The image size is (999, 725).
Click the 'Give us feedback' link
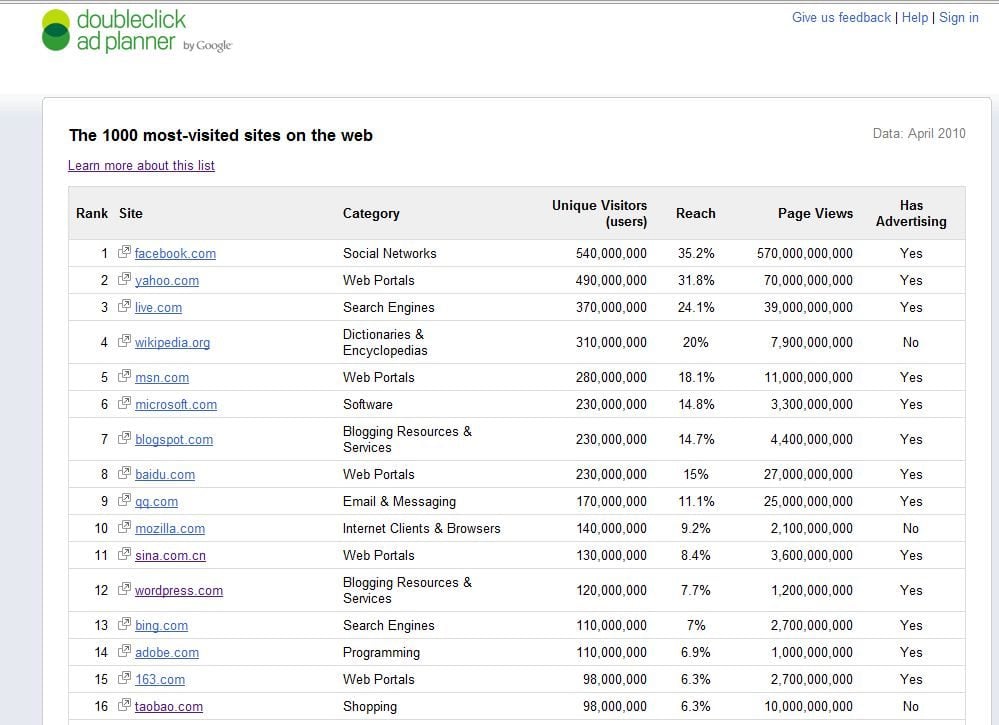(841, 18)
